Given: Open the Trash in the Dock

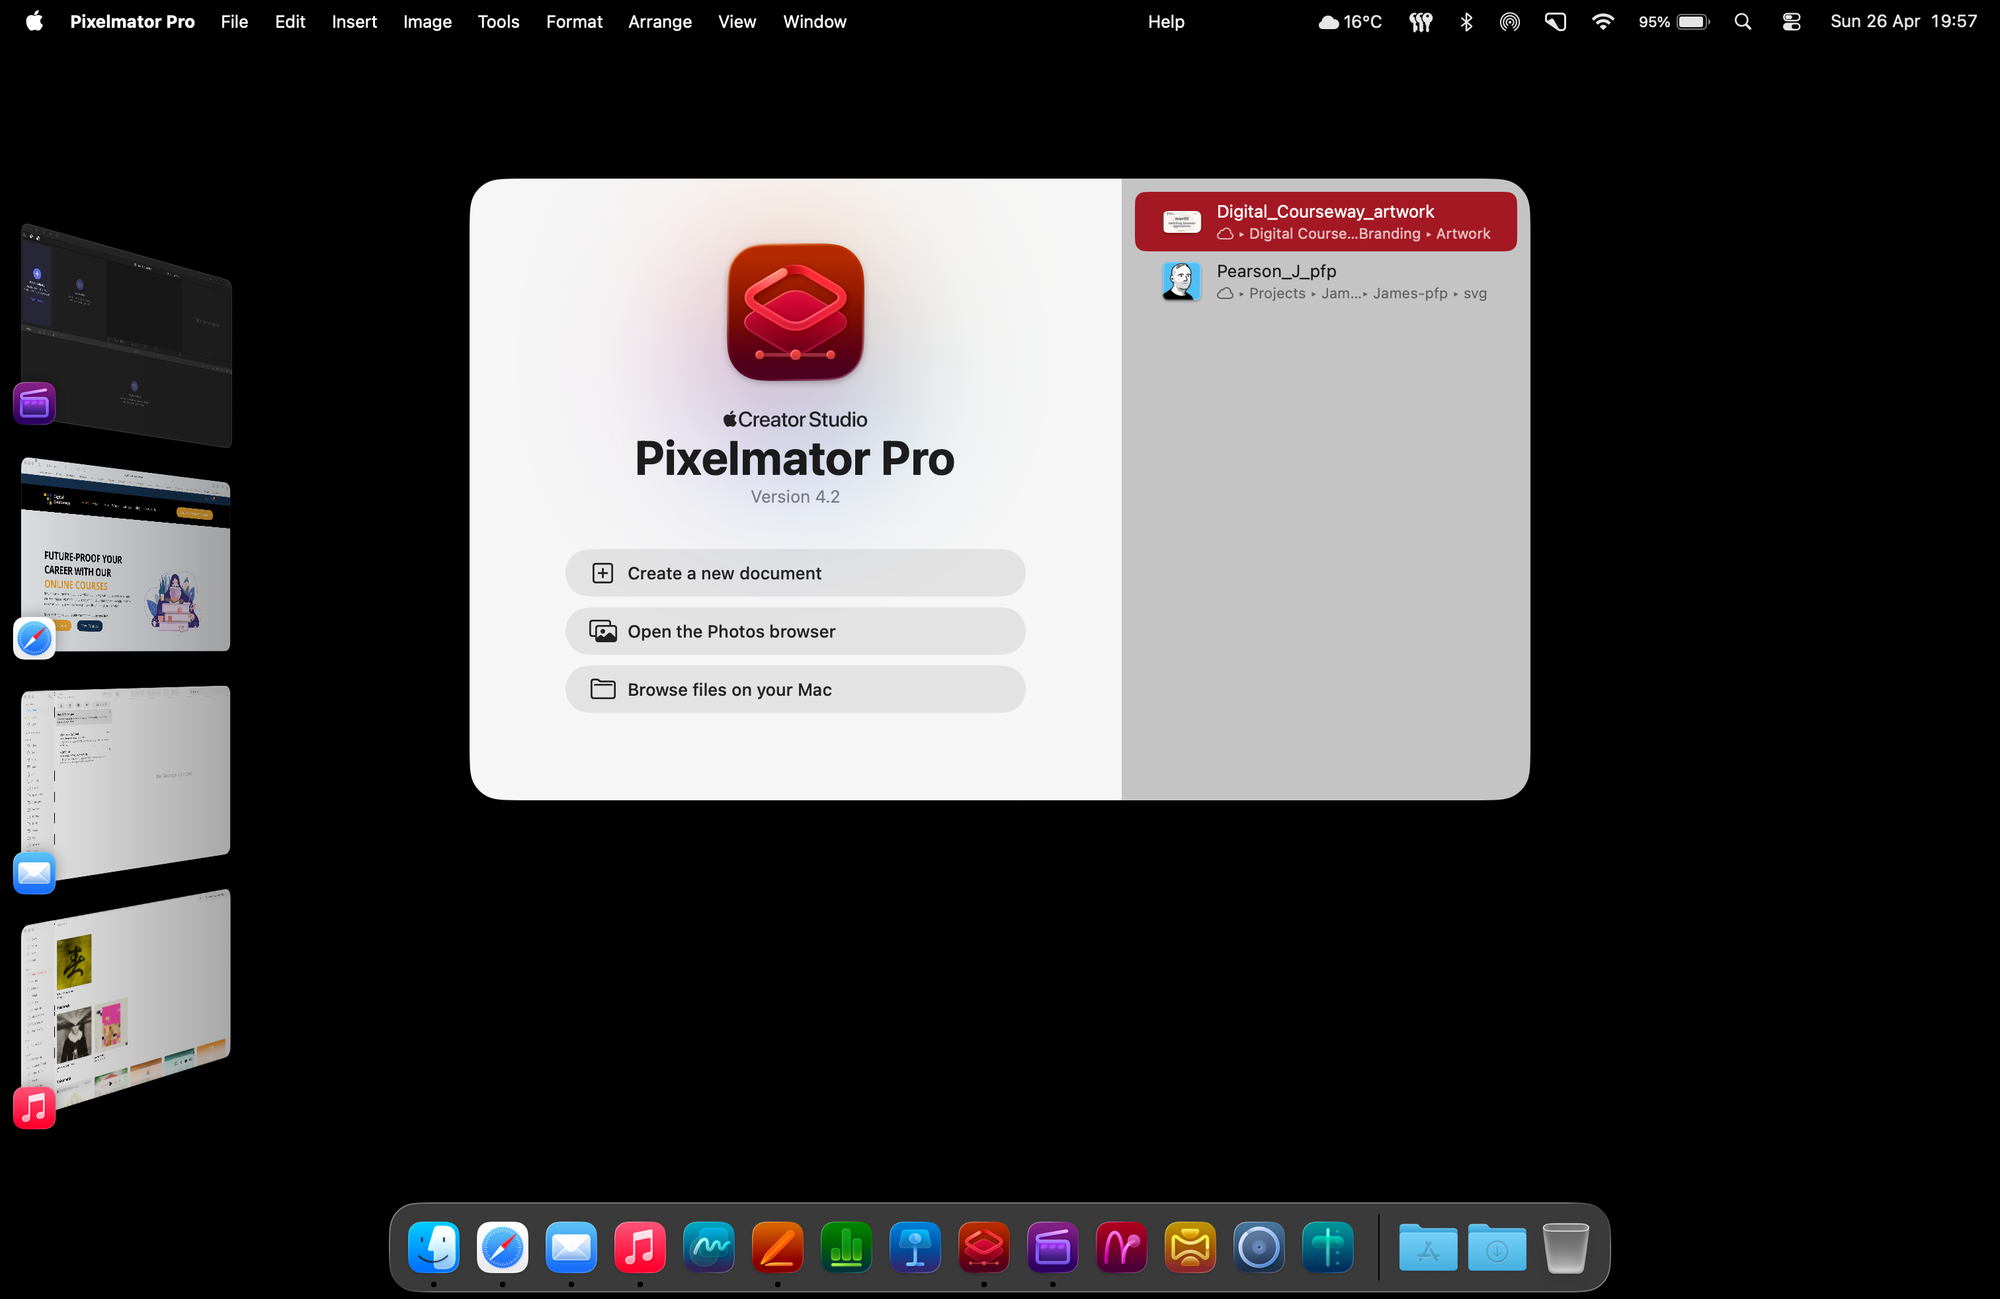Looking at the screenshot, I should (x=1566, y=1247).
